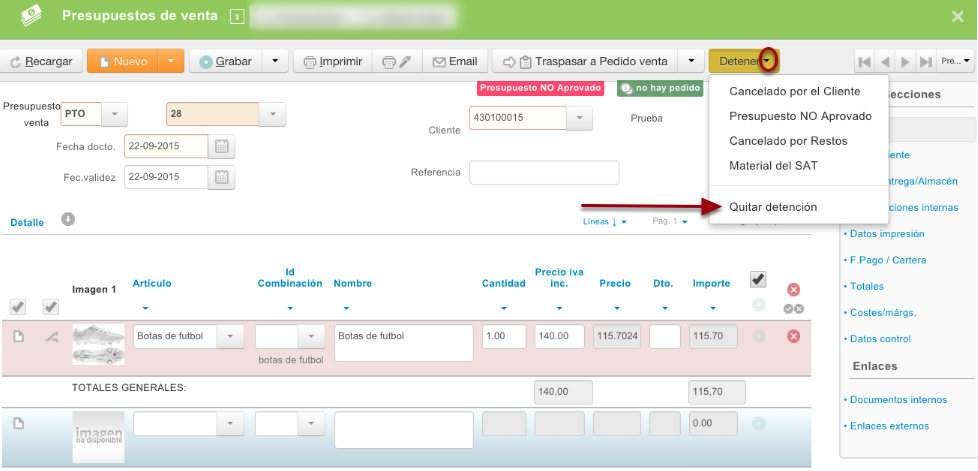Click the Detener button

pos(738,61)
